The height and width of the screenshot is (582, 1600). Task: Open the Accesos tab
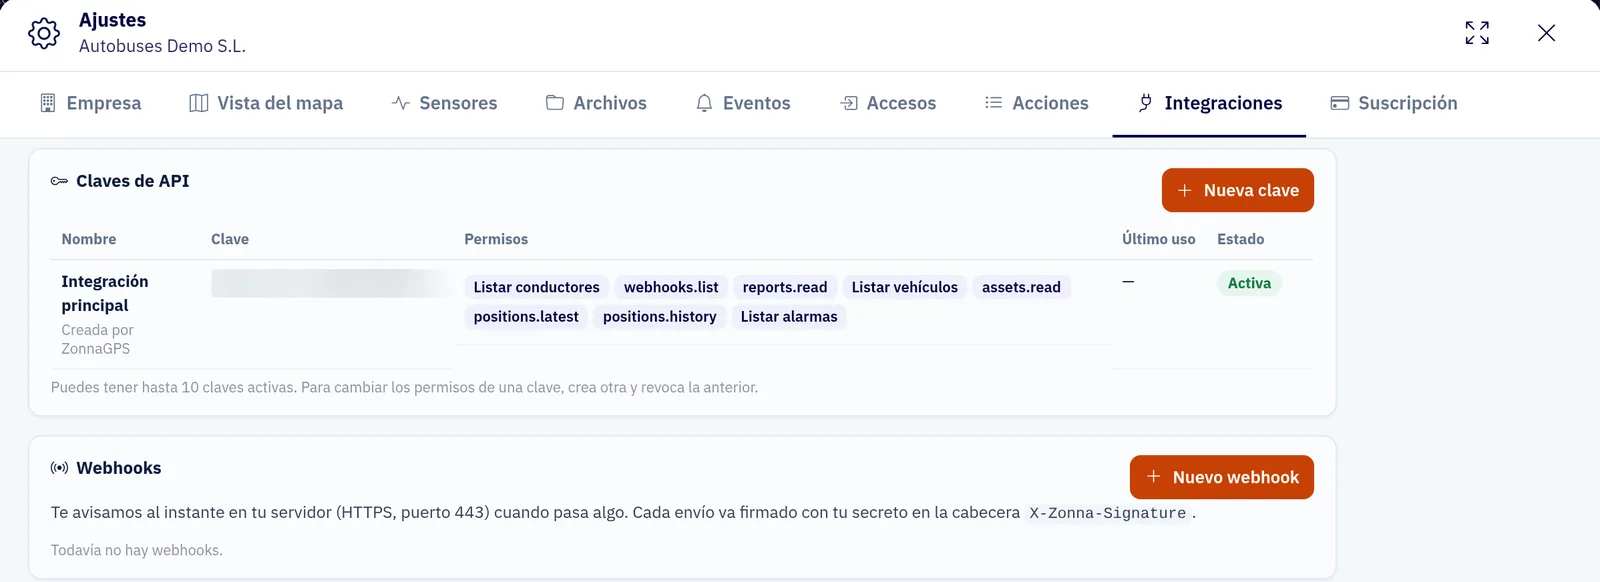(888, 103)
